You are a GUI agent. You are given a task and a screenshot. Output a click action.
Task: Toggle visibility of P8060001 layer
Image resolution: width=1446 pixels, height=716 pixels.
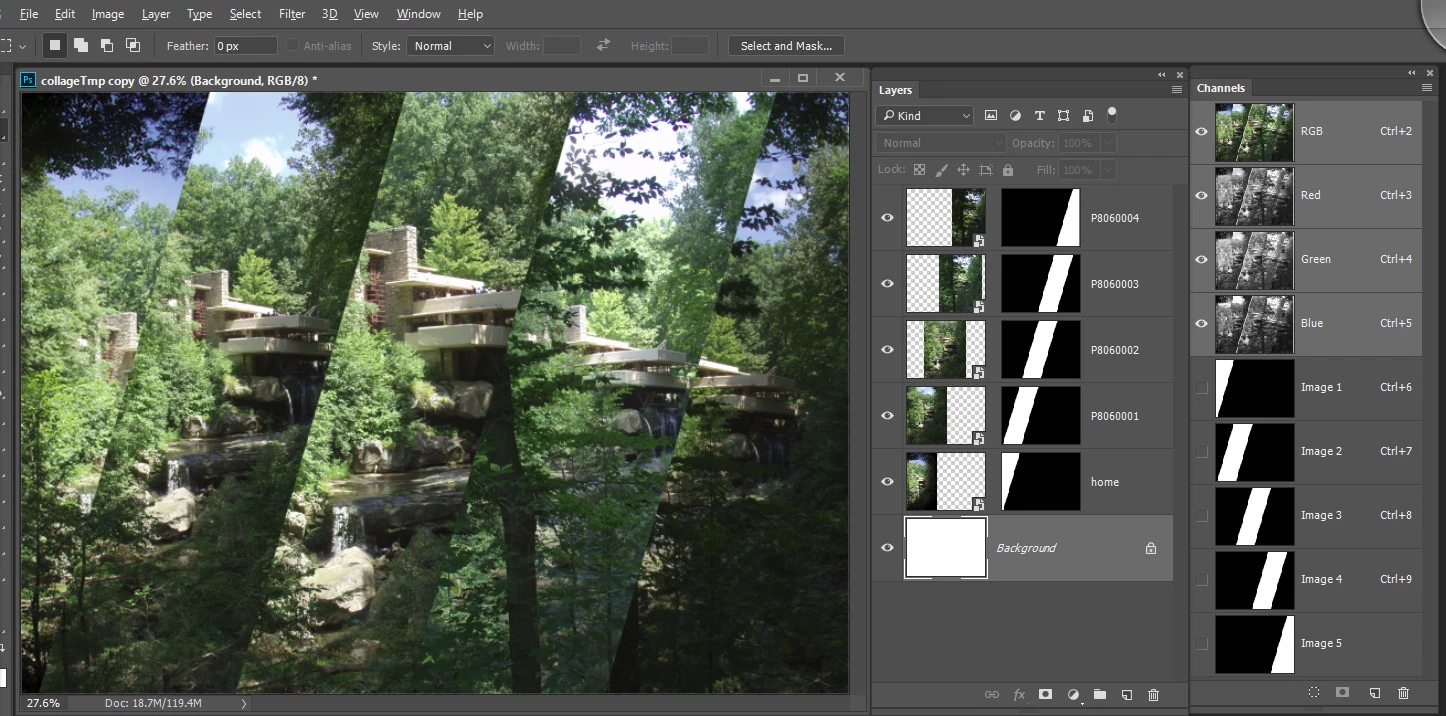pyautogui.click(x=887, y=415)
